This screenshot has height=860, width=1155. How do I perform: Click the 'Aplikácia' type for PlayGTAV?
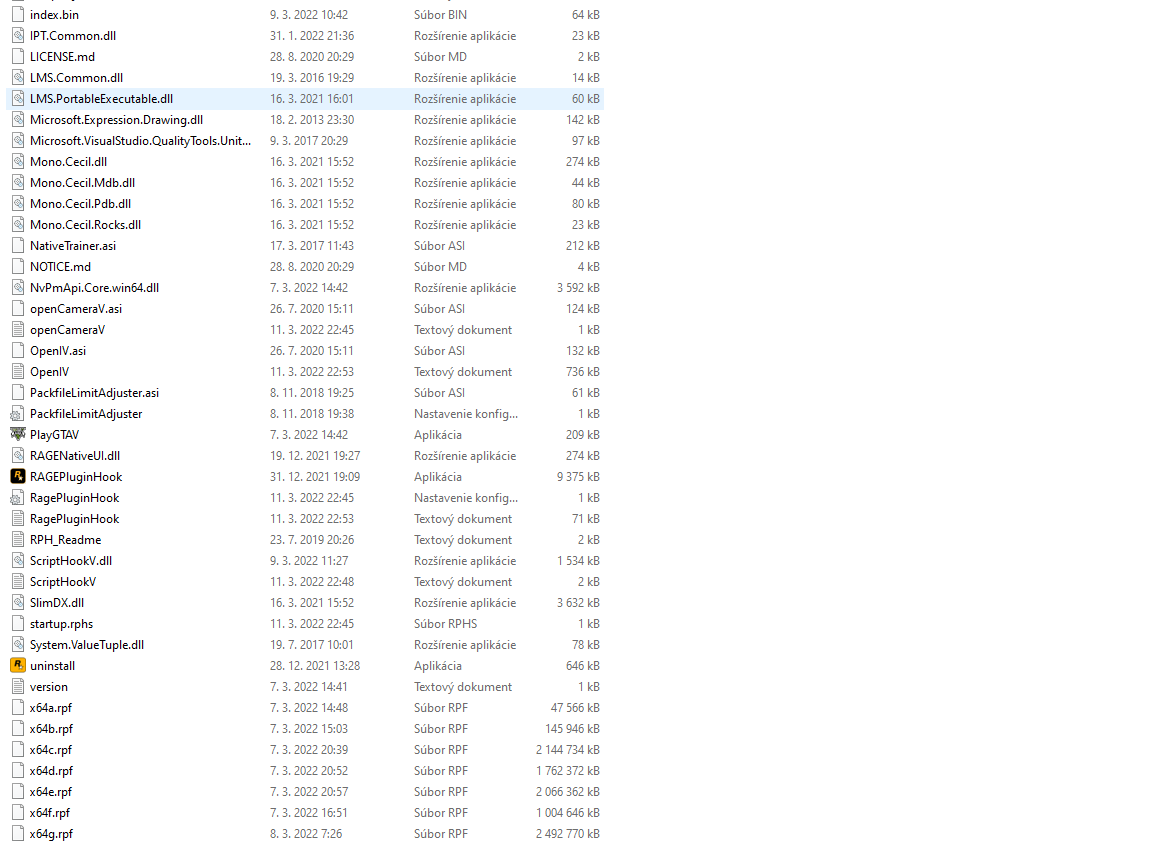tap(438, 434)
